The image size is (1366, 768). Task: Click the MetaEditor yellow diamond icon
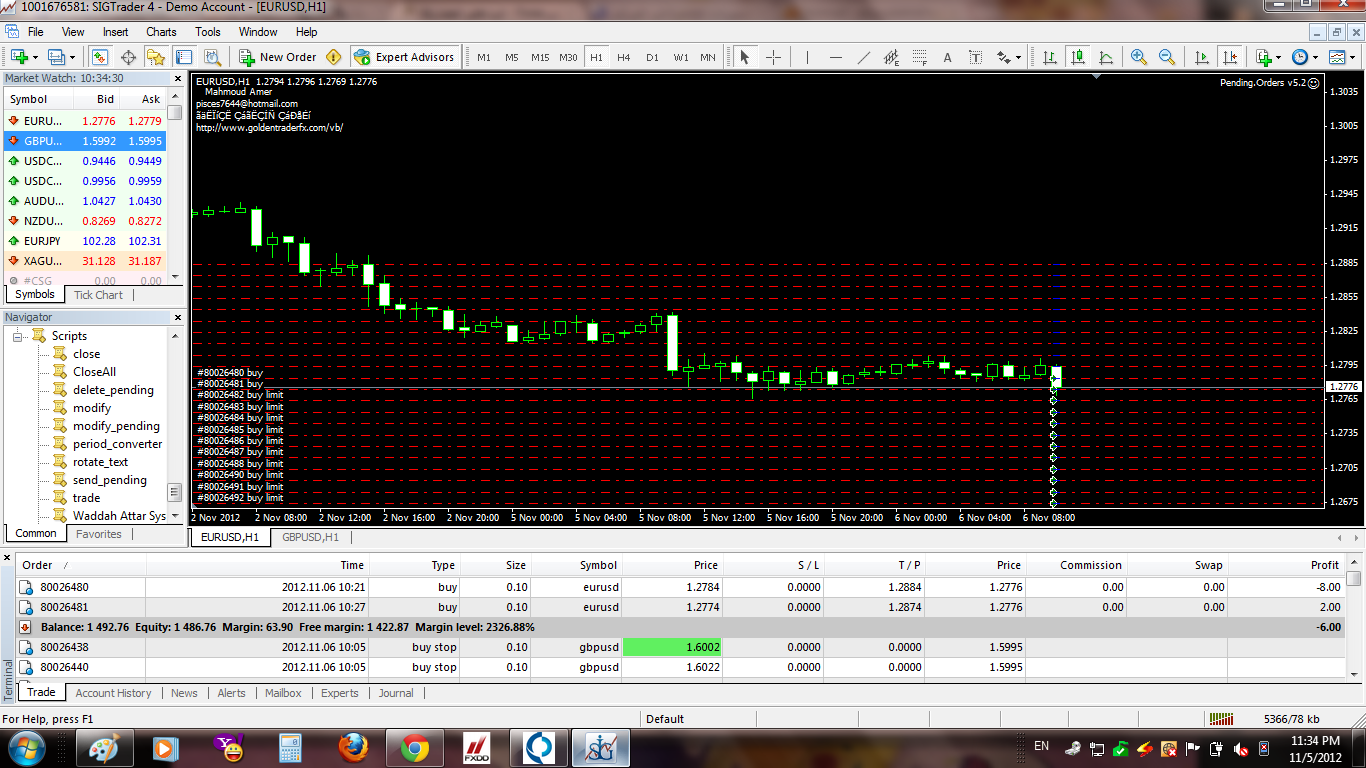(x=334, y=57)
